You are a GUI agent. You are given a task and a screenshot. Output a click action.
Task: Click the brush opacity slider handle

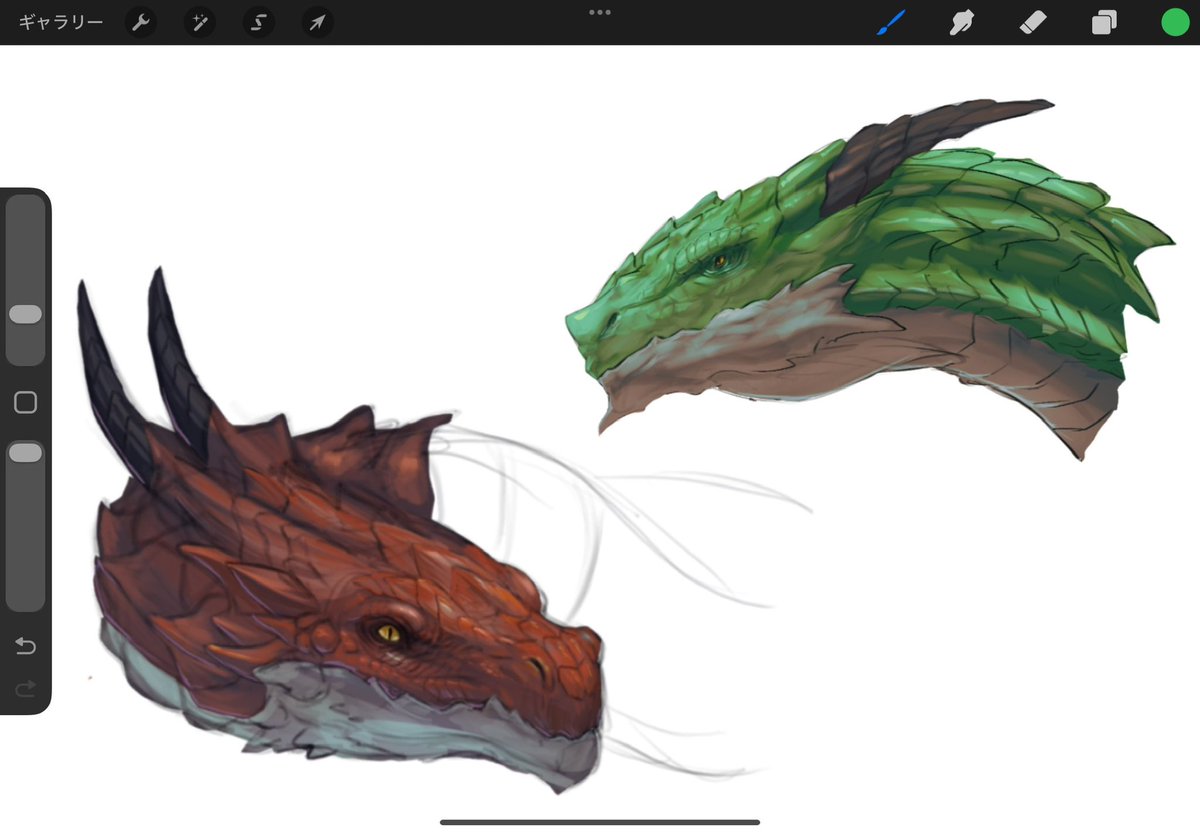25,453
